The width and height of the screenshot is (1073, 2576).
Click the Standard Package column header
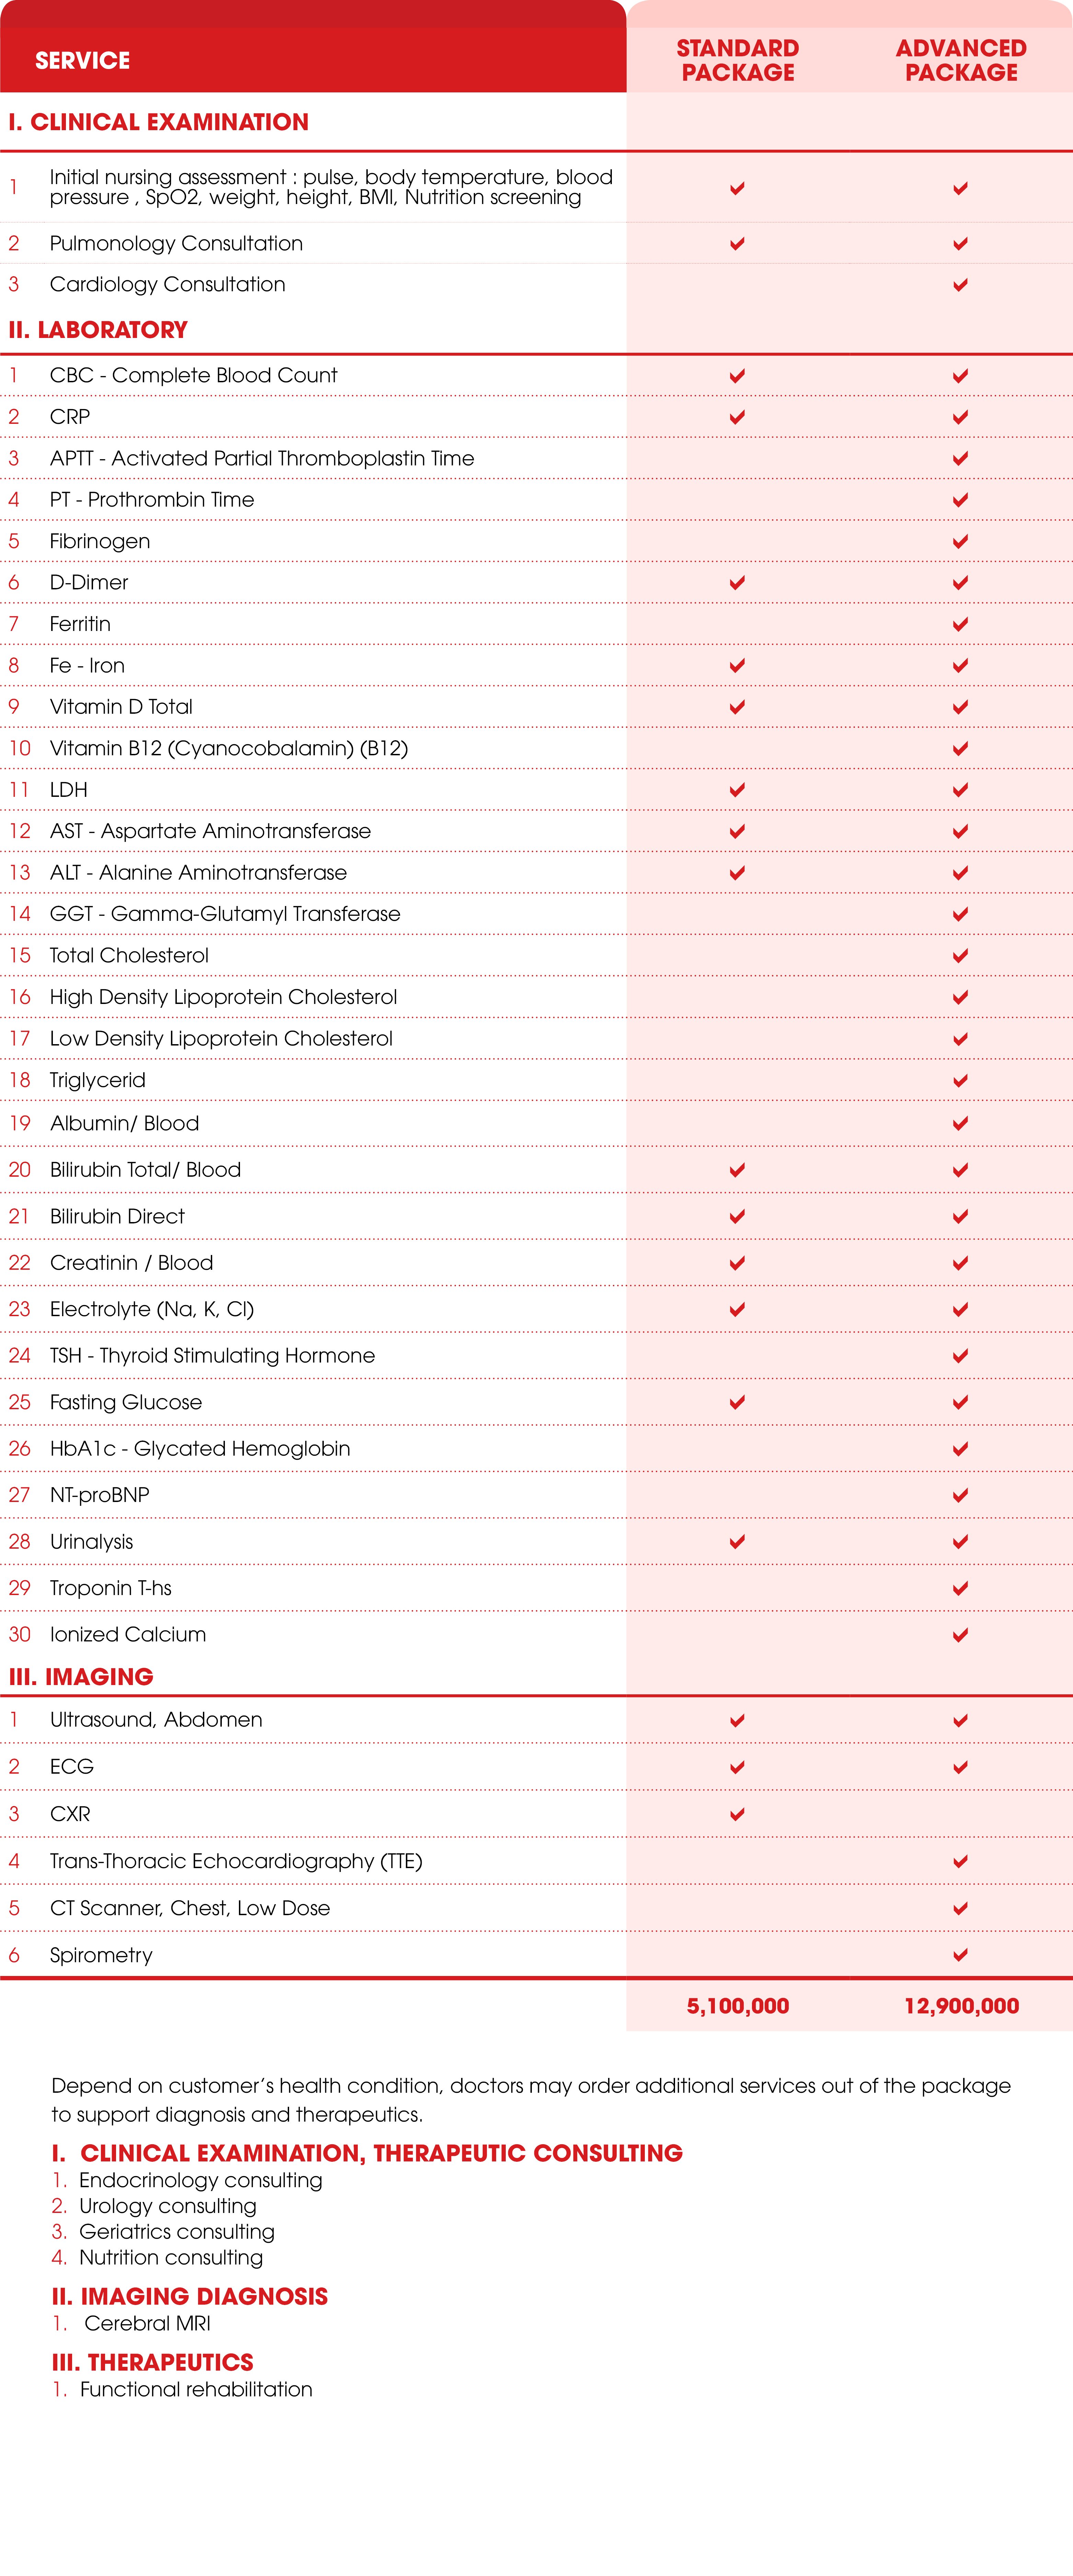pos(738,60)
